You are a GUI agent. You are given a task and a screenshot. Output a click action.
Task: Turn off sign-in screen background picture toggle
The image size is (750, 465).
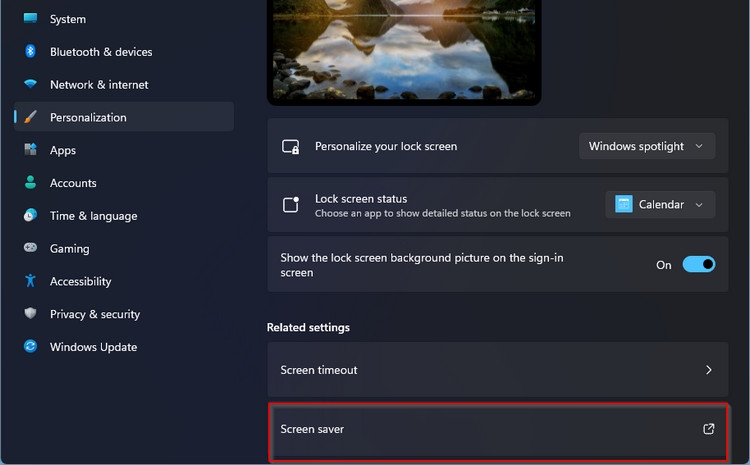[699, 264]
